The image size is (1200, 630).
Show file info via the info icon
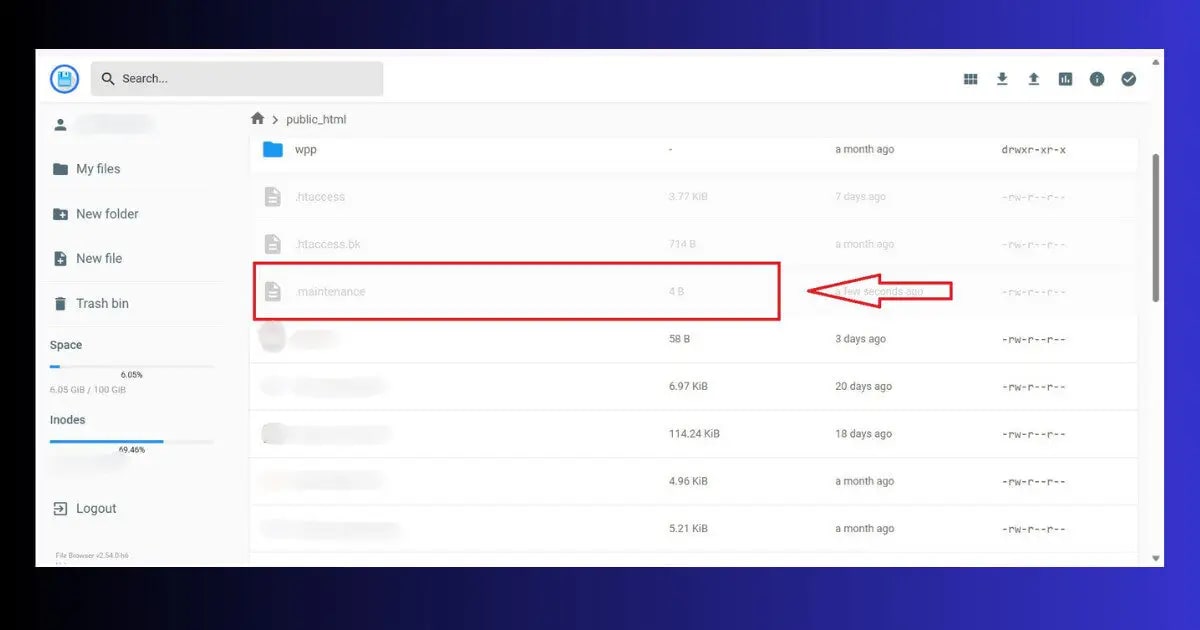[1097, 78]
